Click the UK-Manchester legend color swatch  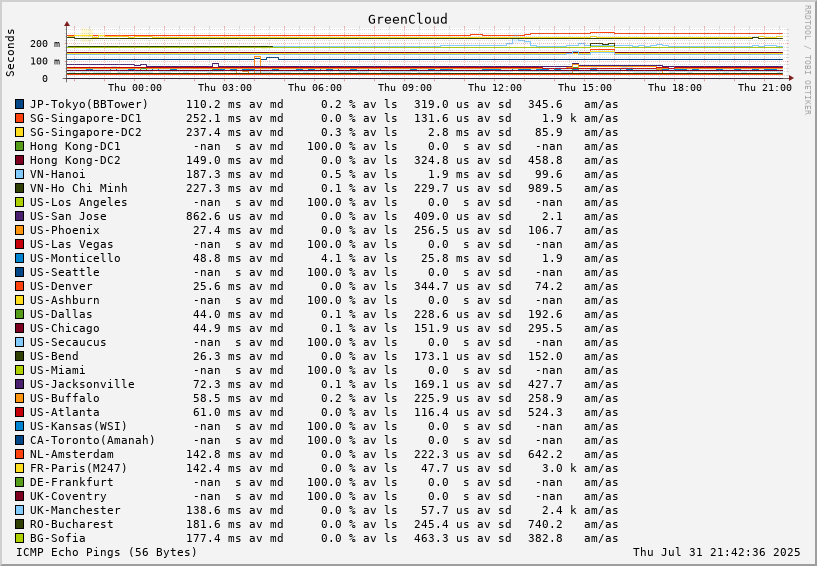pyautogui.click(x=20, y=510)
